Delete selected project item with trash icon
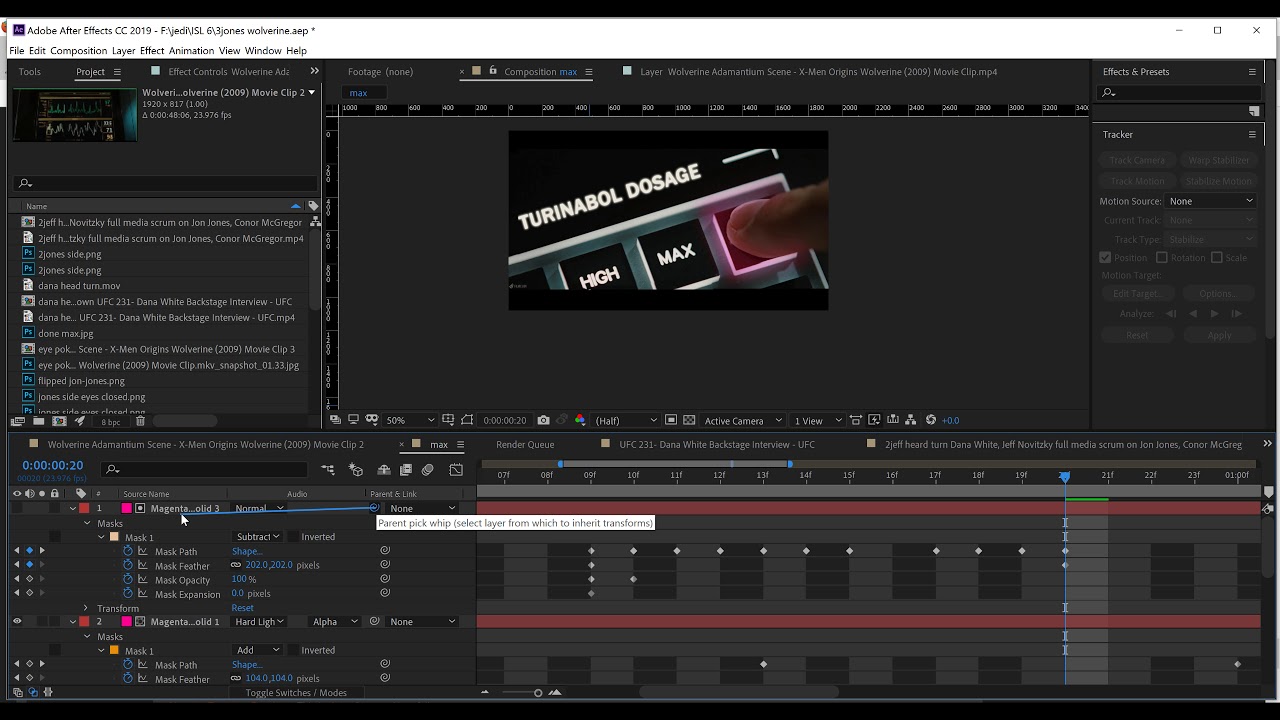 coord(140,422)
